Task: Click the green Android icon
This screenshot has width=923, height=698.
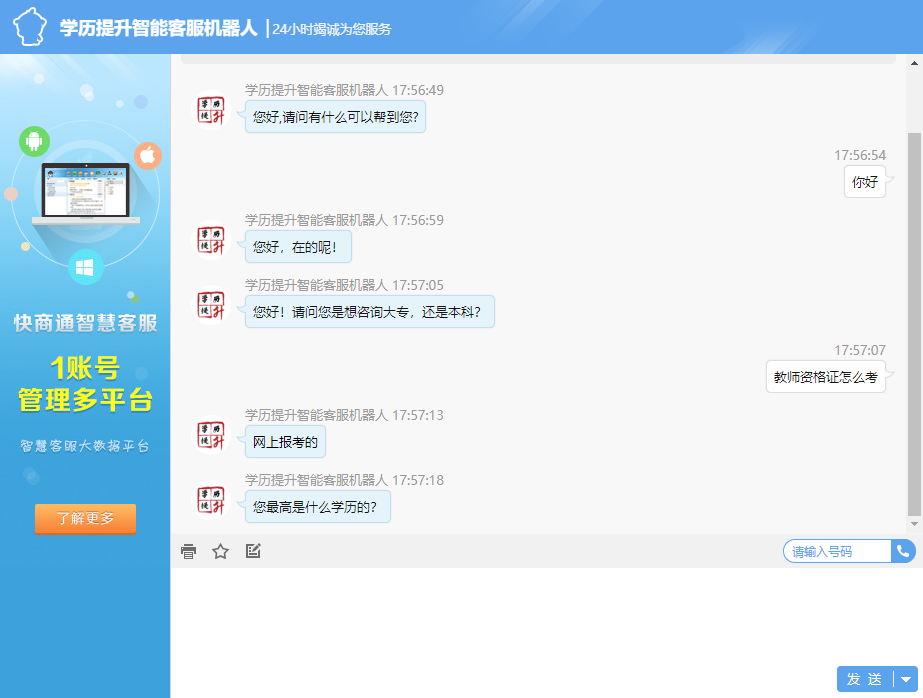Action: [x=34, y=141]
